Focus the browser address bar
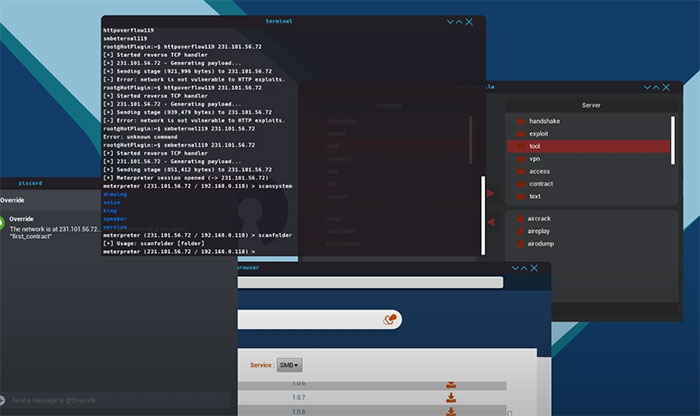 pyautogui.click(x=371, y=282)
